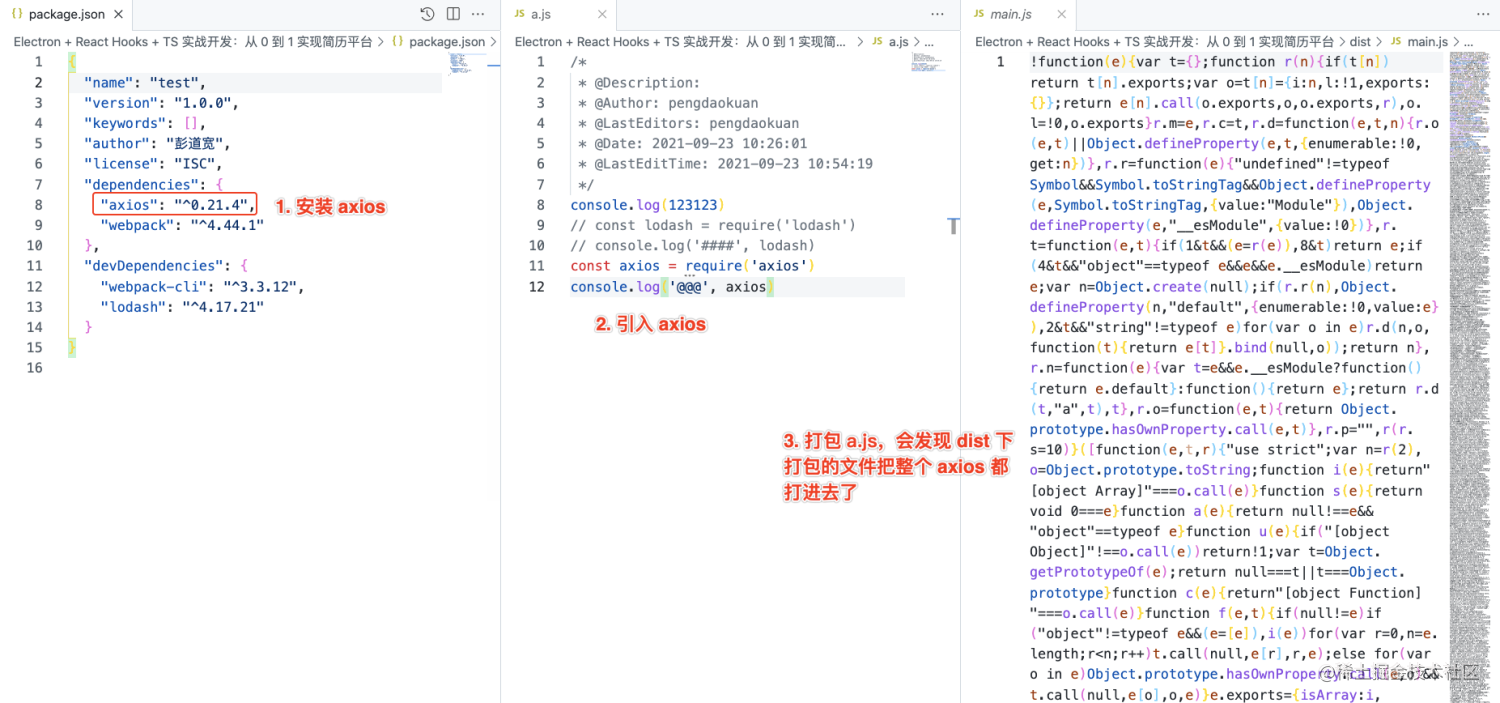This screenshot has width=1500, height=703.
Task: Open the package.json breadcrumb dropdown
Action: [446, 42]
